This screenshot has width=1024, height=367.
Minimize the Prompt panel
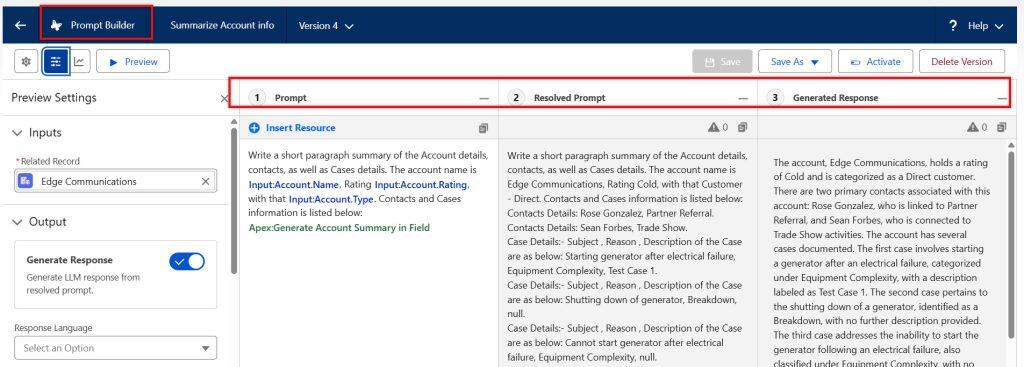point(484,98)
